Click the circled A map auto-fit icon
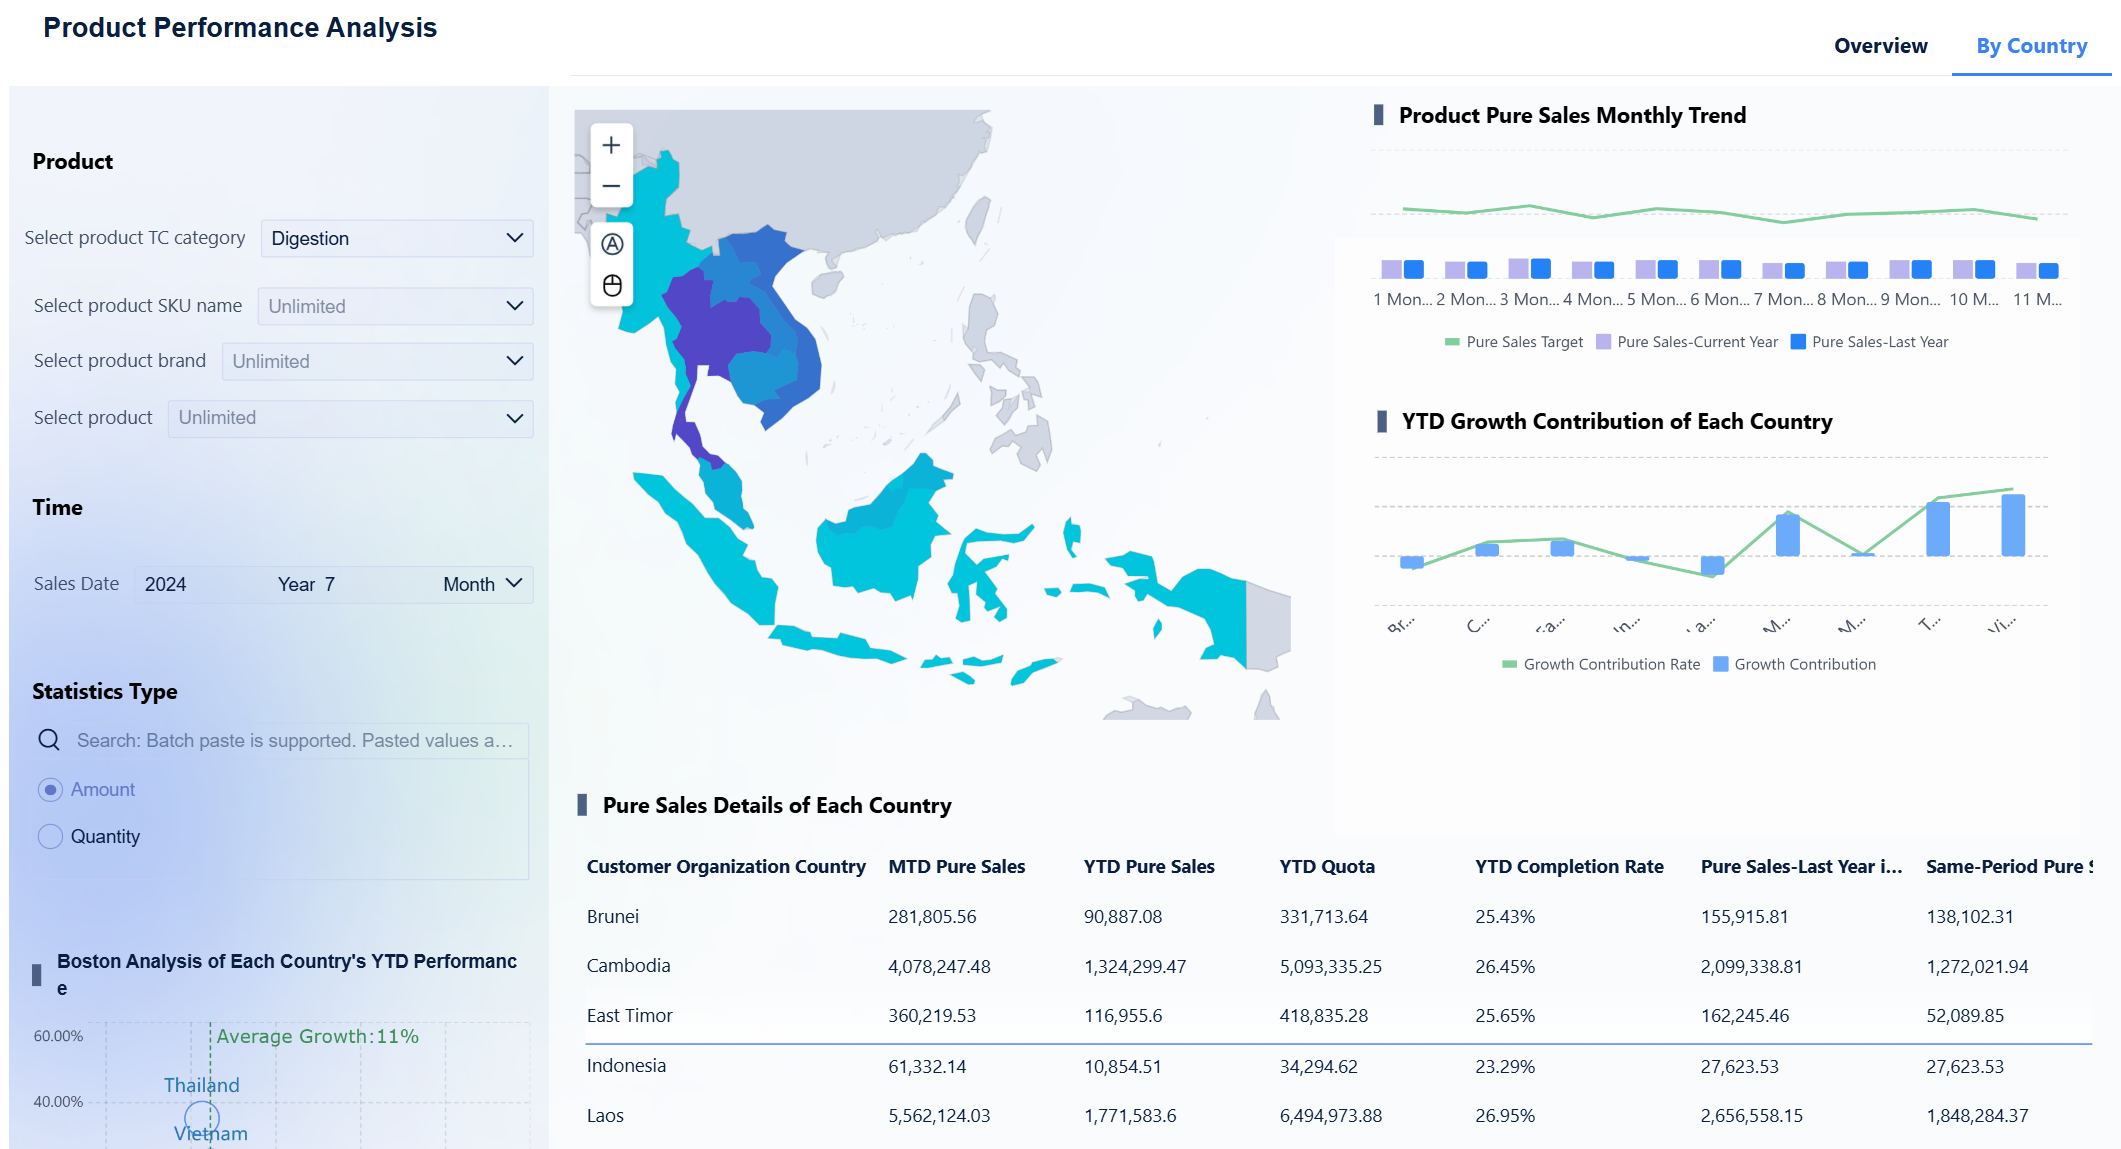This screenshot has height=1149, width=2121. [x=612, y=244]
